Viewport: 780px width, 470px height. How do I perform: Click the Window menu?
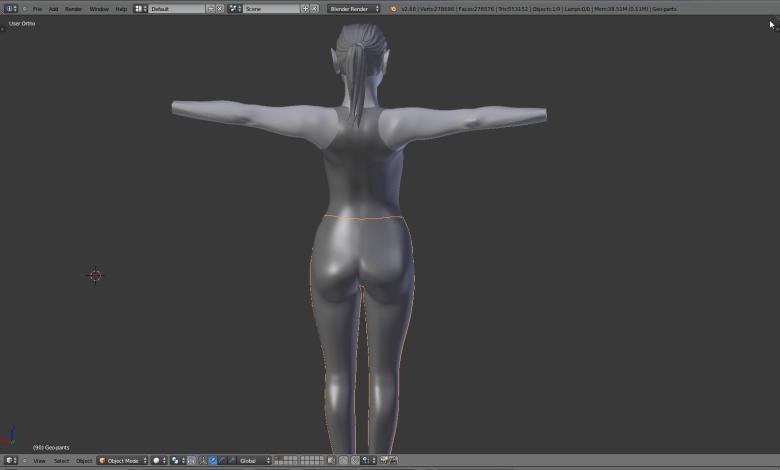click(x=99, y=9)
